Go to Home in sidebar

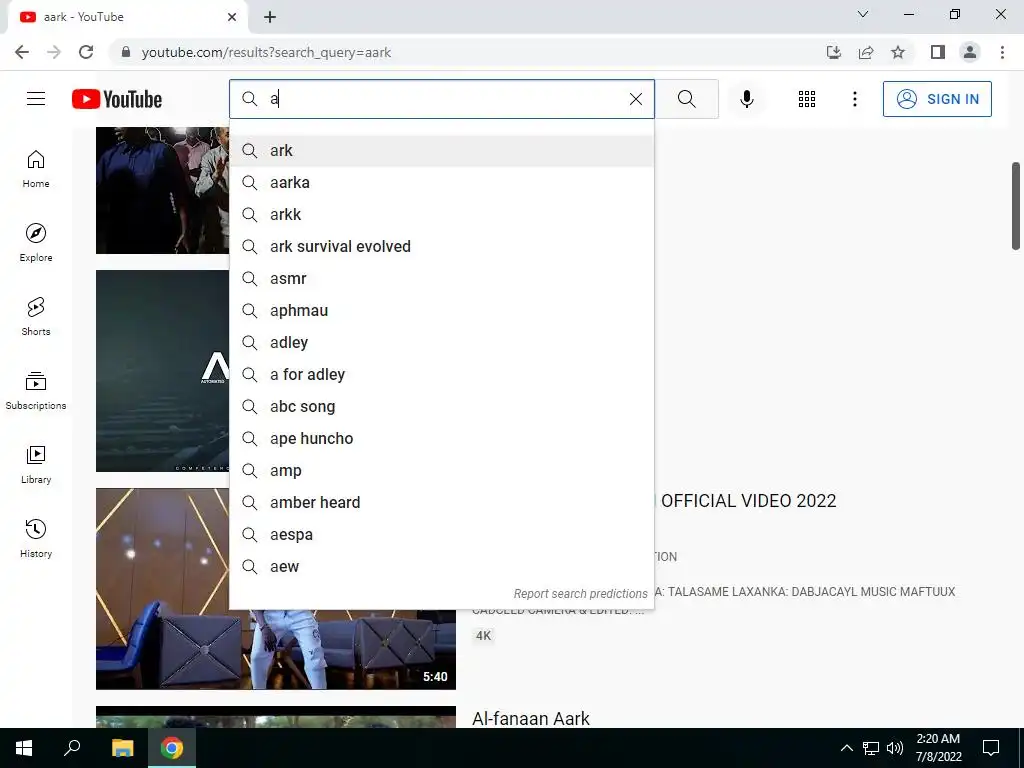point(36,169)
